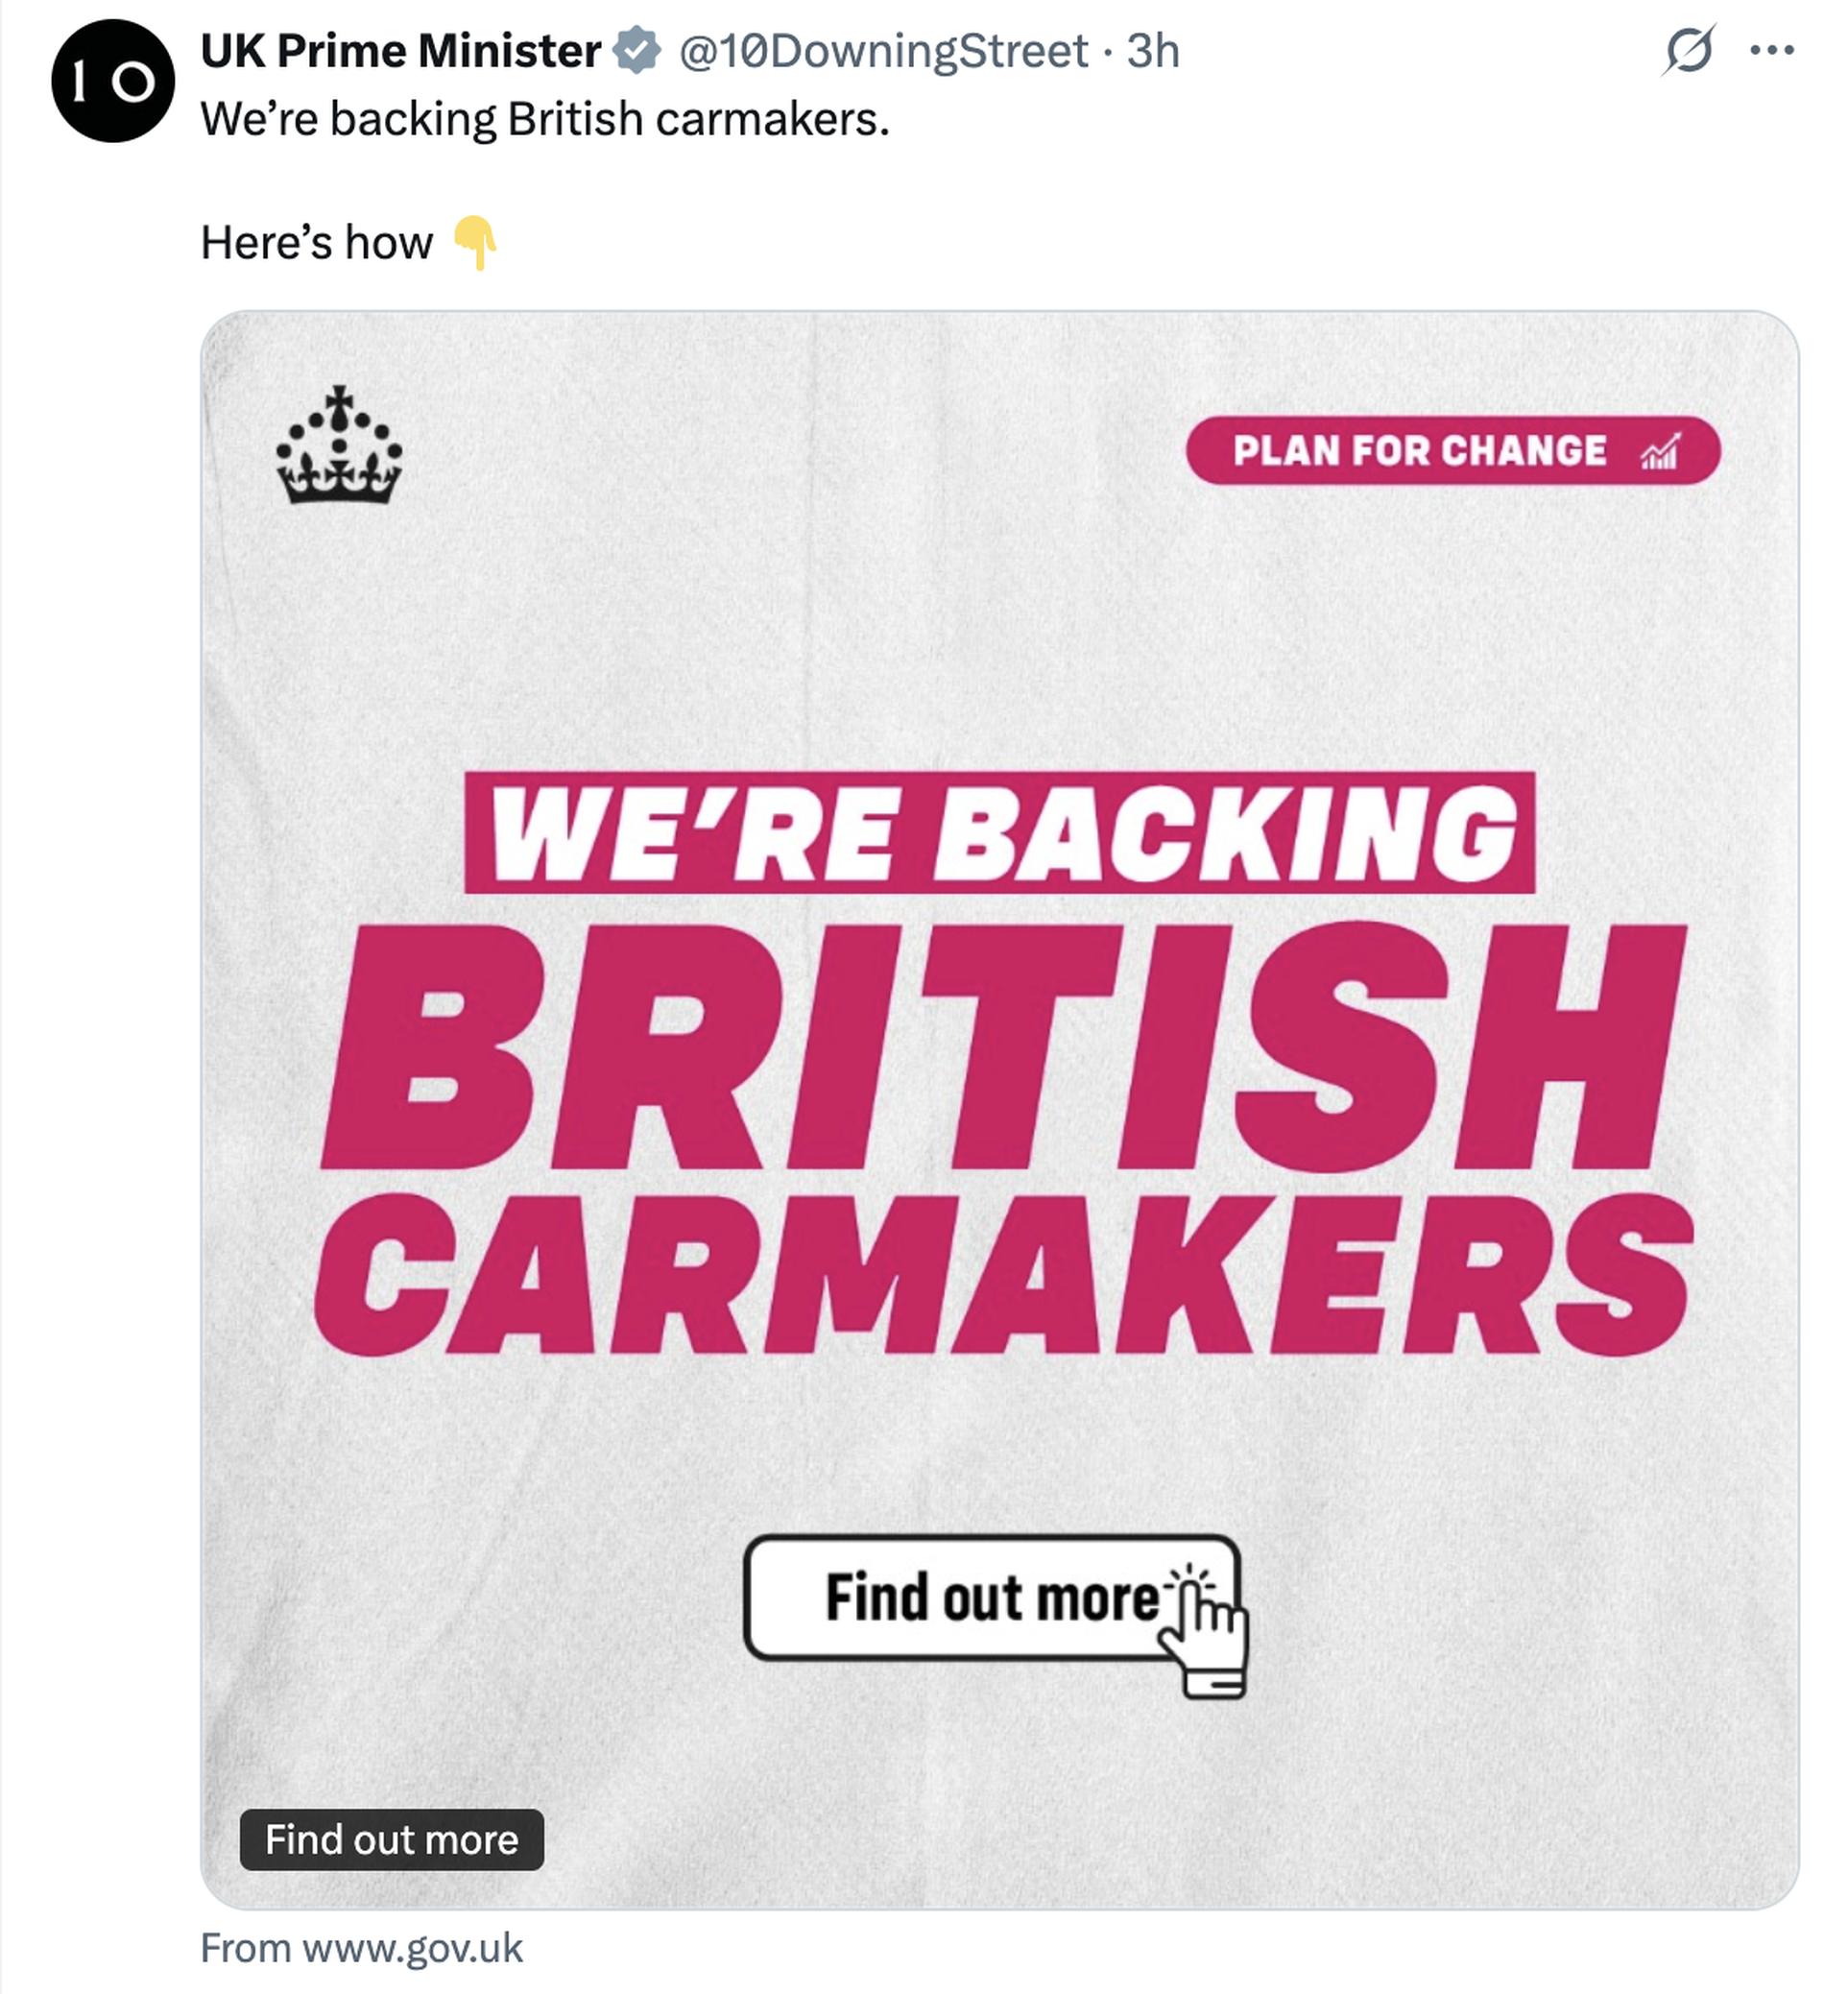
Task: Click the verified badge beside UK Prime Minister
Action: [x=637, y=51]
